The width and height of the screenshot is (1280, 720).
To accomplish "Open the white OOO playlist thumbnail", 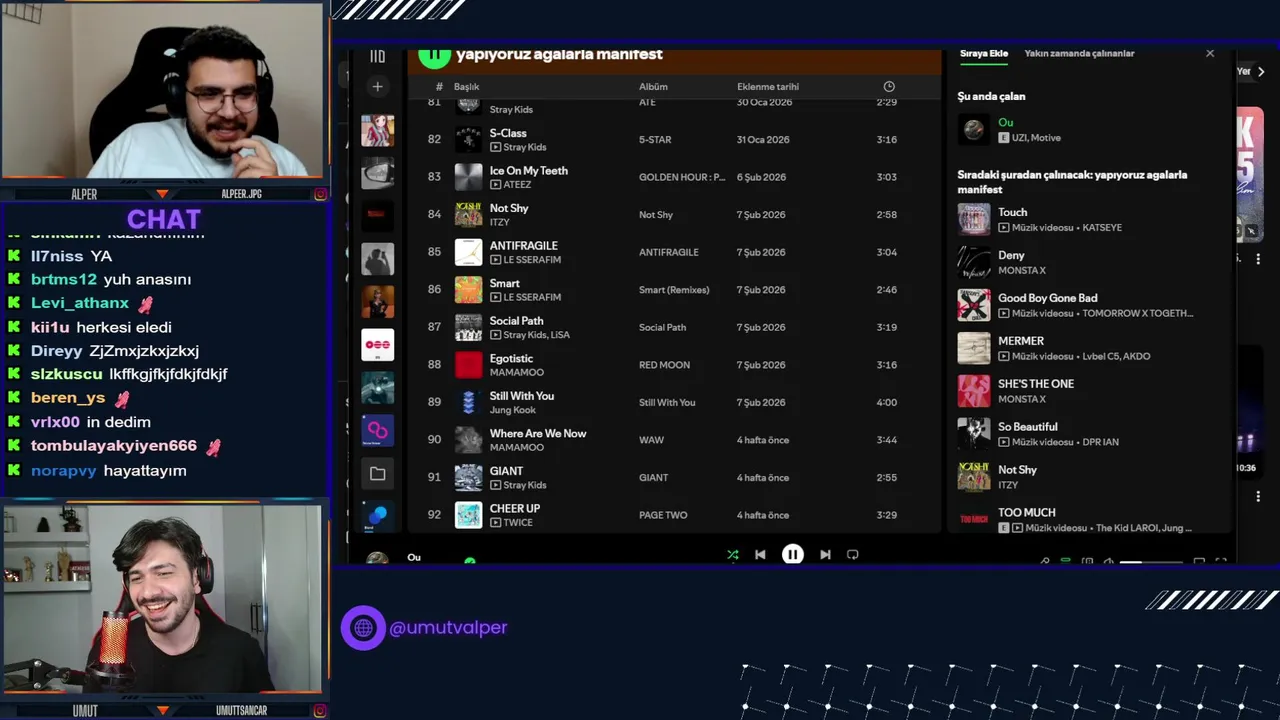I will pyautogui.click(x=377, y=344).
